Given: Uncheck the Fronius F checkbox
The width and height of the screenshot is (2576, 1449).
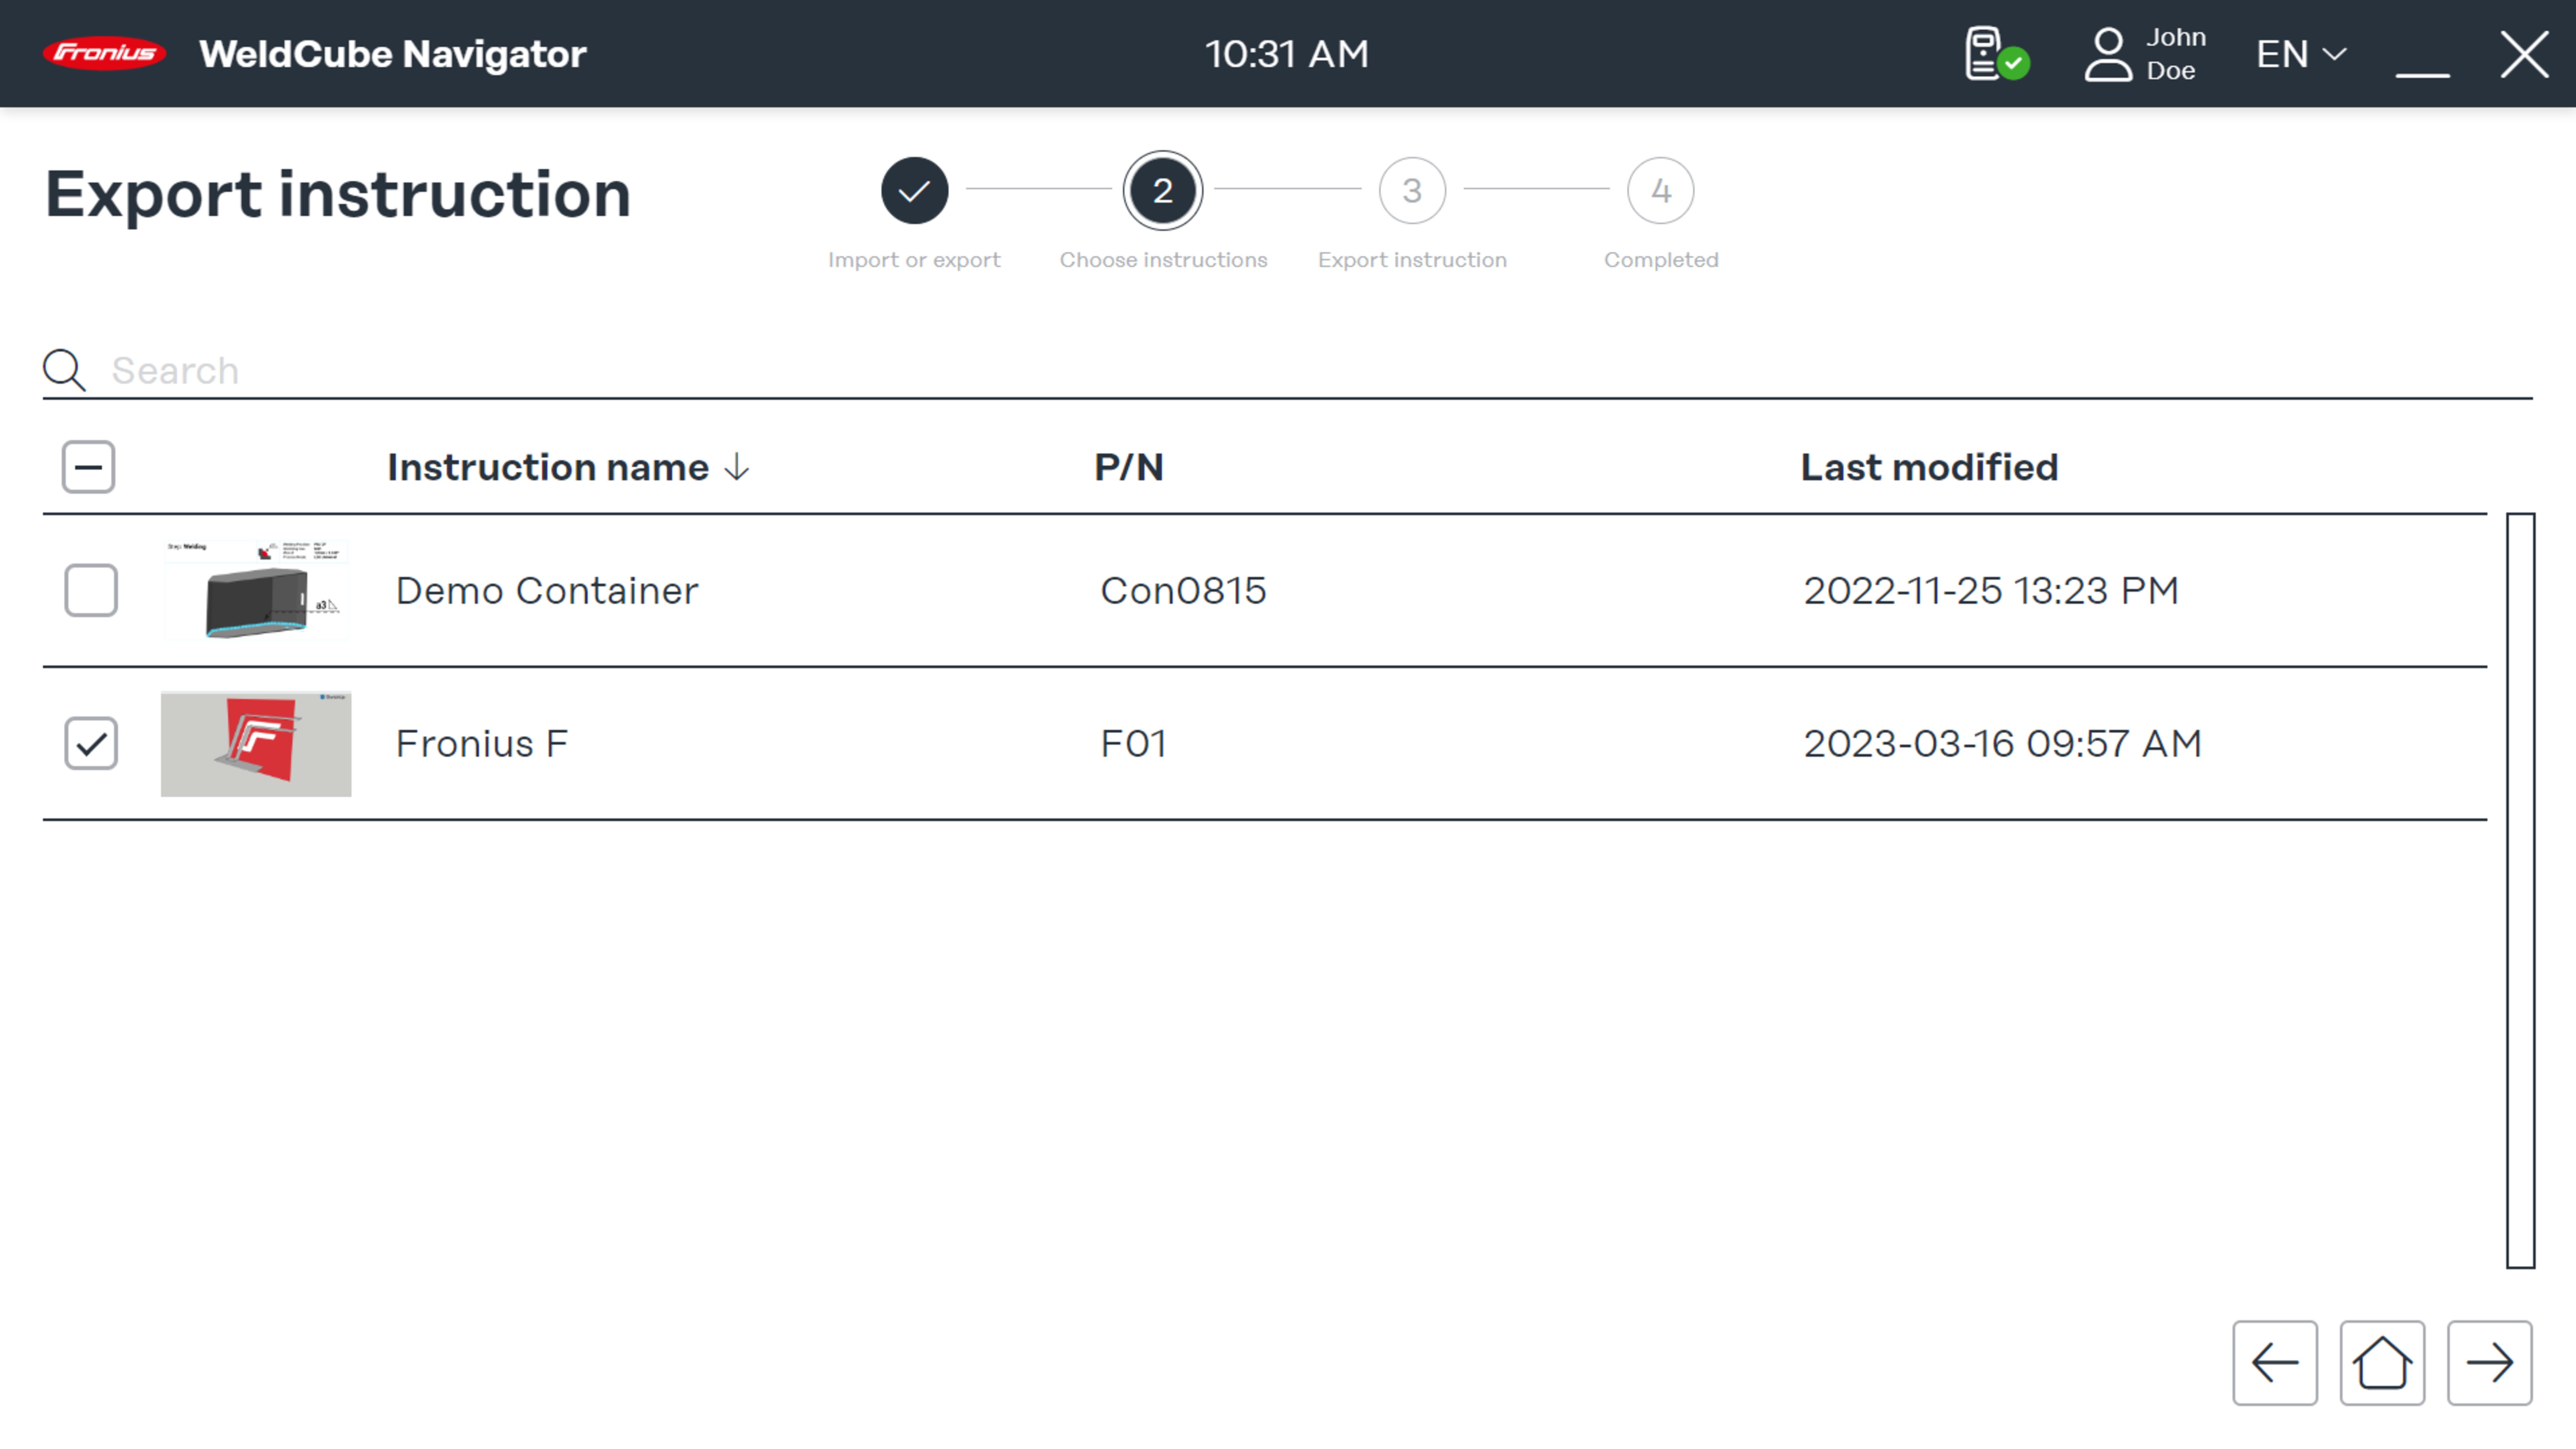Looking at the screenshot, I should click(x=91, y=743).
